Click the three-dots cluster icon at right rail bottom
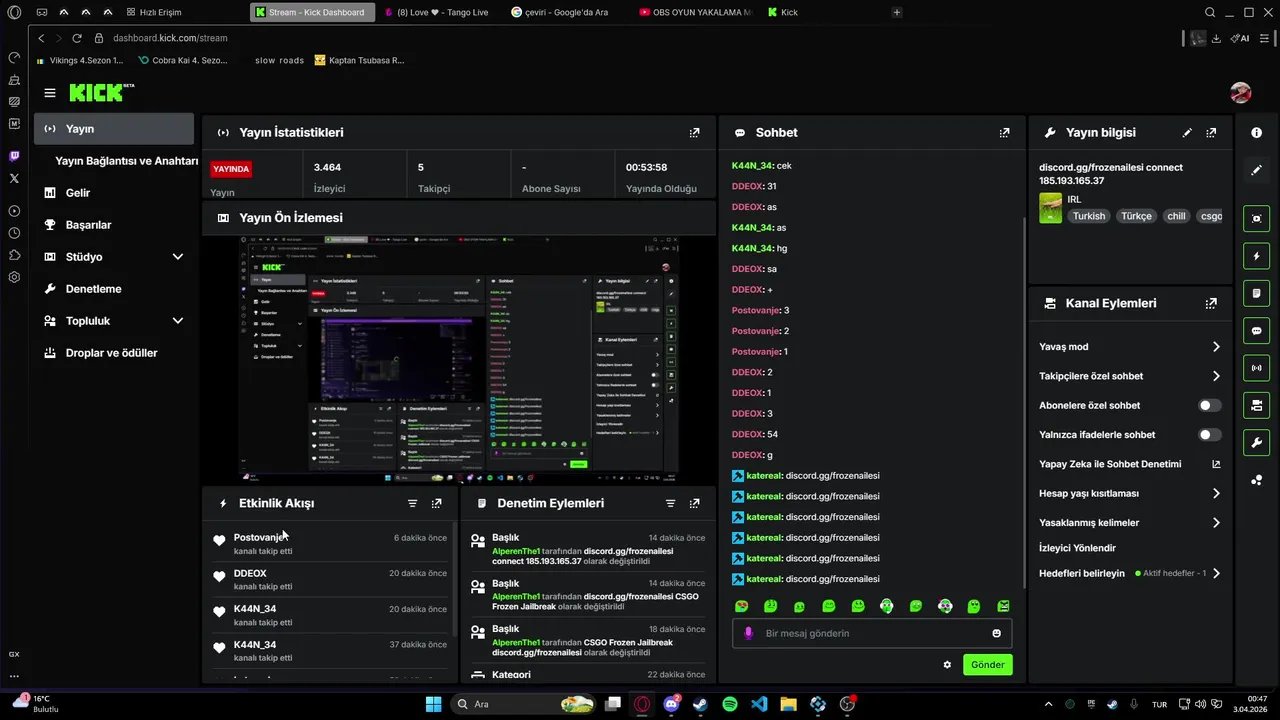The height and width of the screenshot is (720, 1280). (x=1256, y=480)
